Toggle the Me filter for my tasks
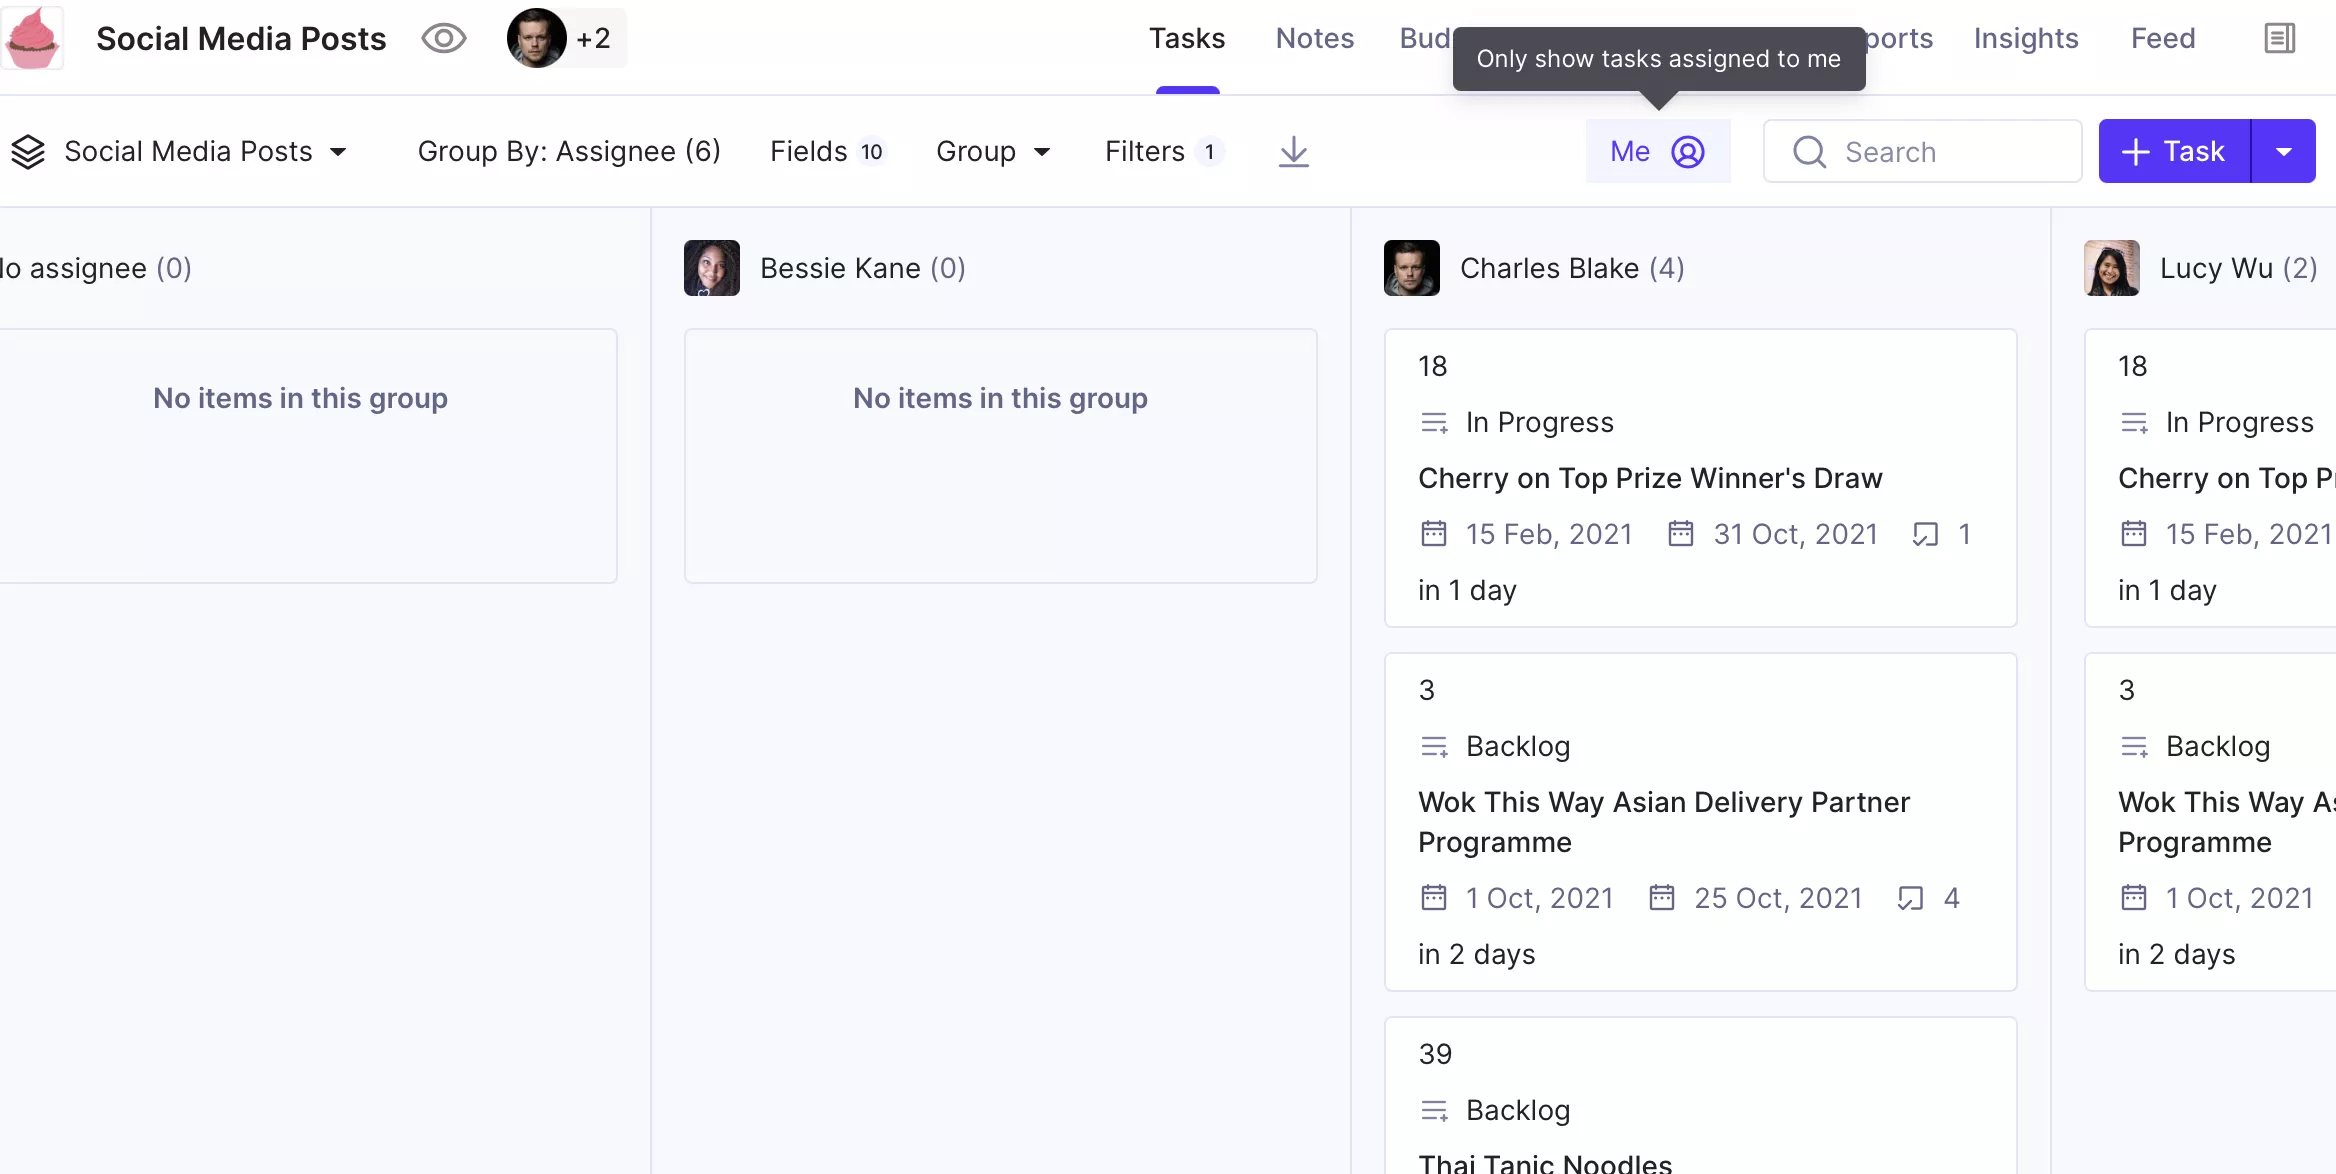 tap(1658, 151)
